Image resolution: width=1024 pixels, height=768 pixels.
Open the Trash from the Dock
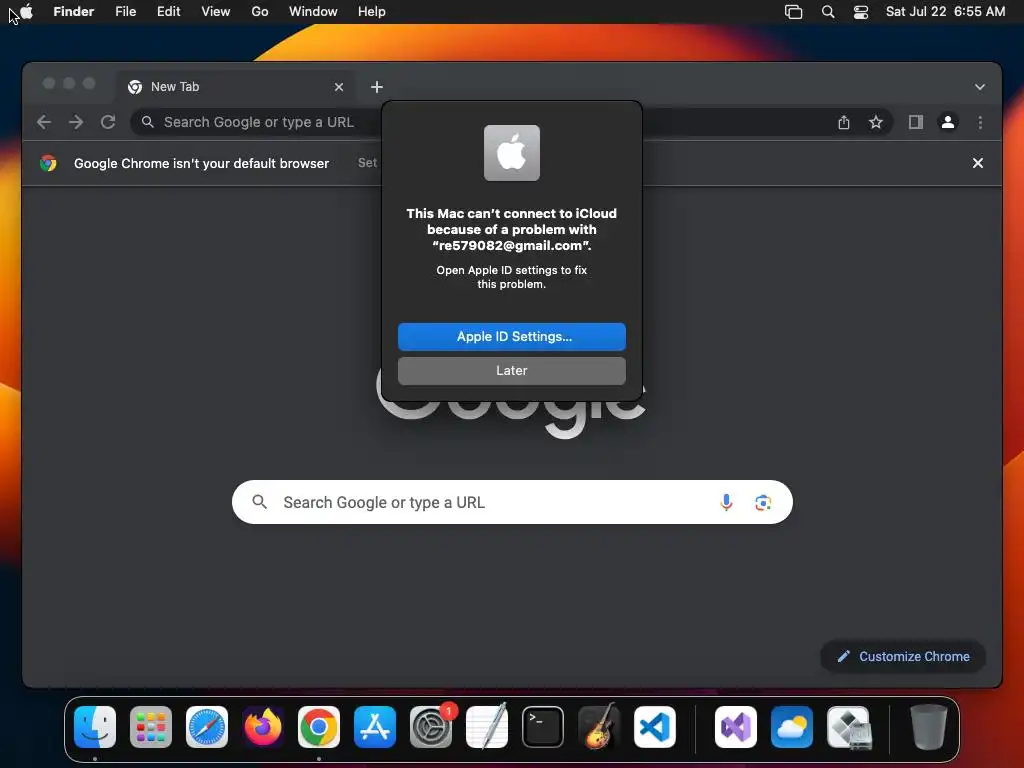click(x=928, y=727)
